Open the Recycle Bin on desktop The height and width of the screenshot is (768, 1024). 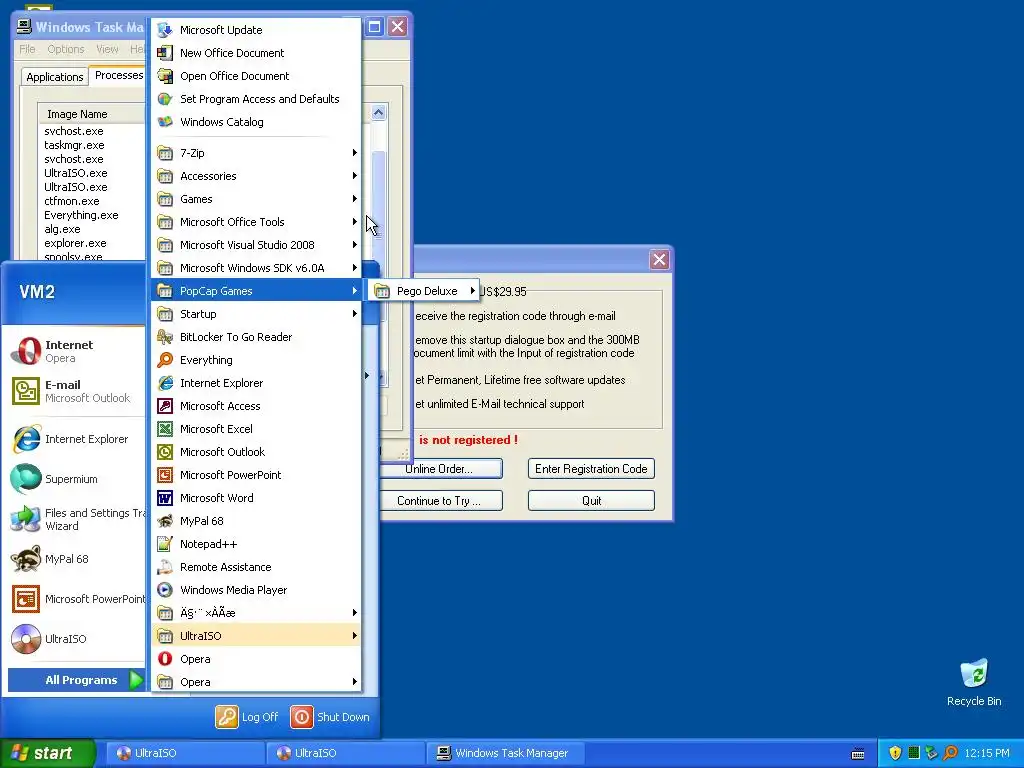click(x=974, y=682)
